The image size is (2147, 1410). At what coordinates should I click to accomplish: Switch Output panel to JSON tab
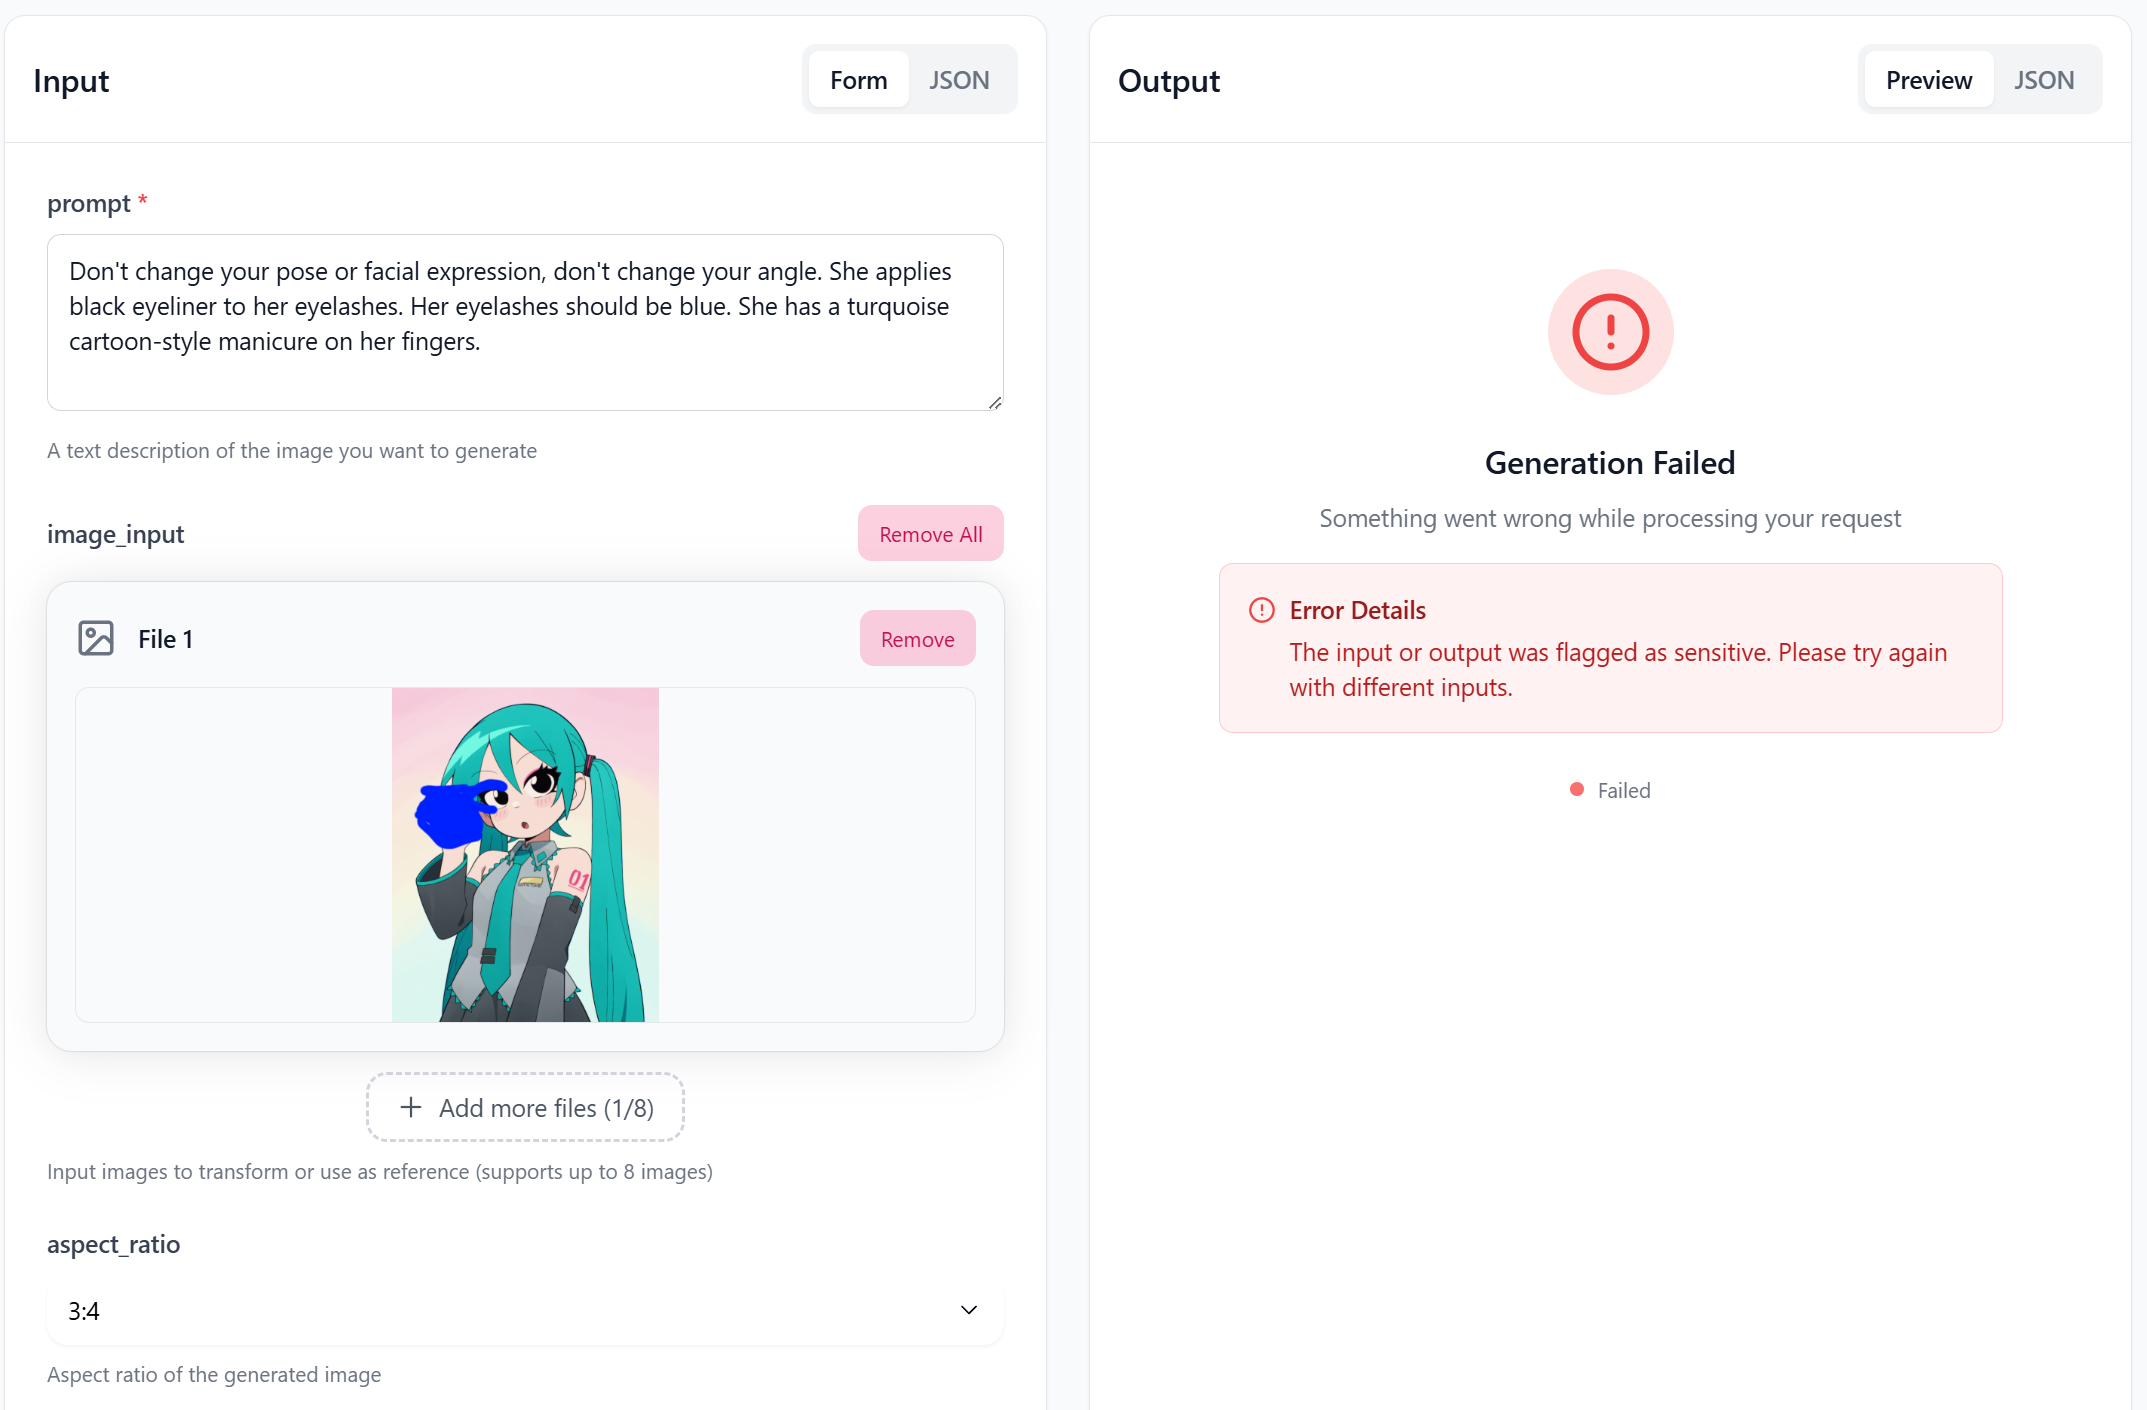pos(2044,80)
